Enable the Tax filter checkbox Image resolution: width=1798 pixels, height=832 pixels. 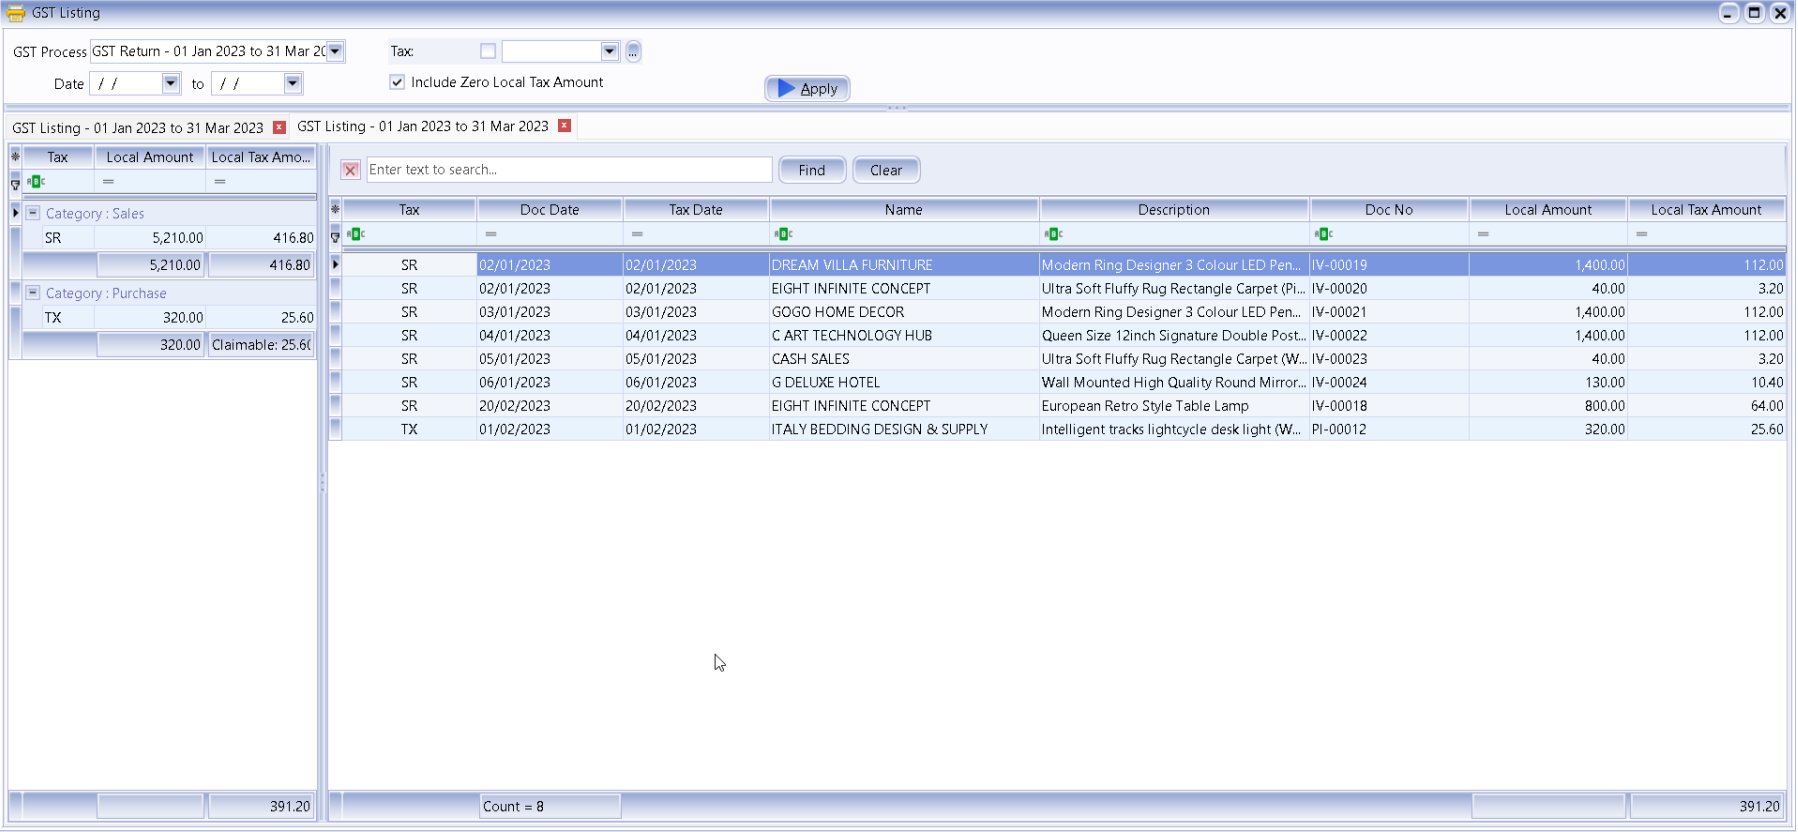(488, 51)
